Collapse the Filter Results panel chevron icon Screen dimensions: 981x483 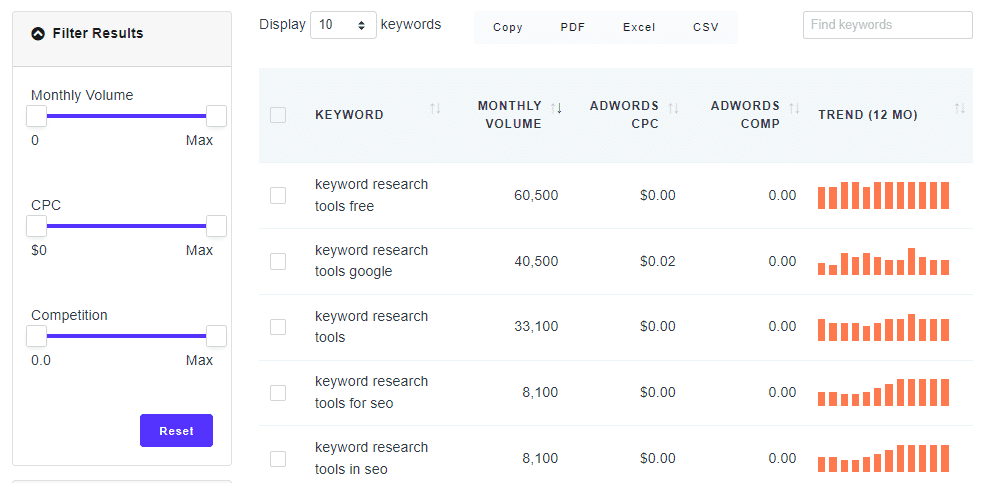pos(38,34)
